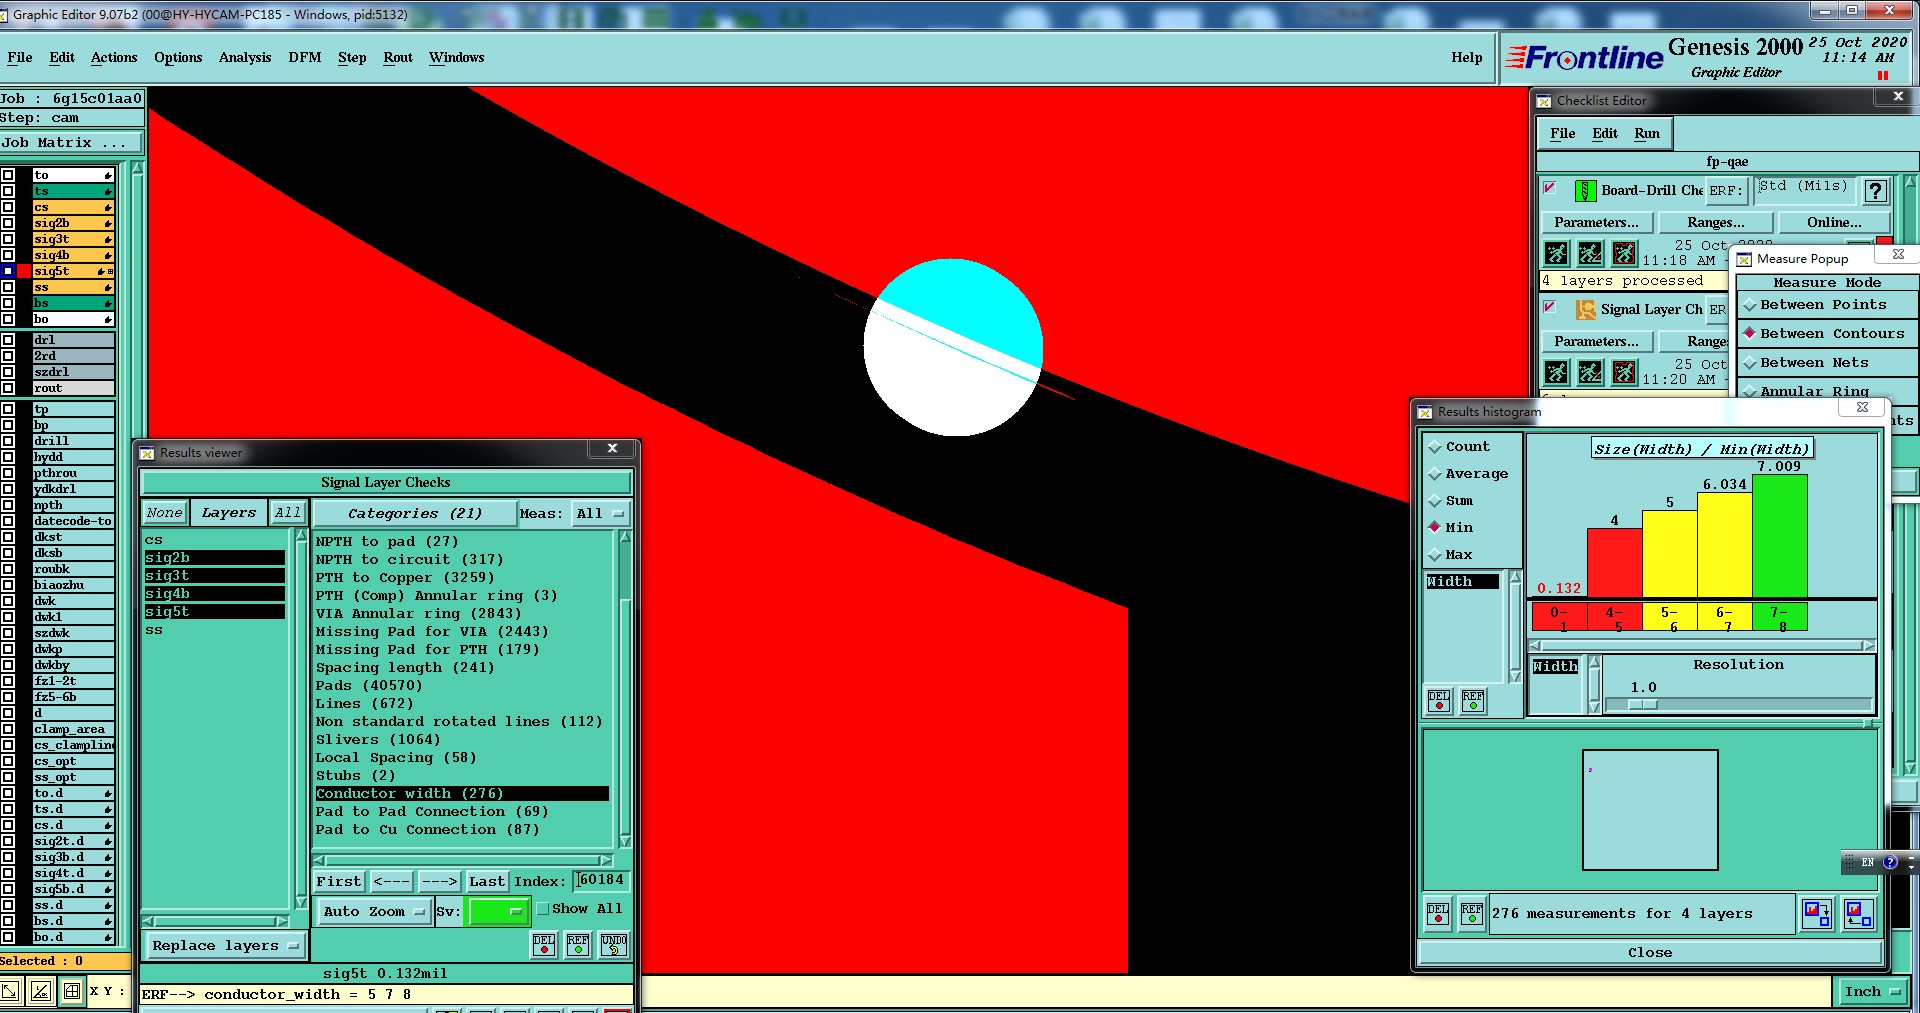Image resolution: width=1920 pixels, height=1013 pixels.
Task: Click third run icon under Board-Drill Checks
Action: tap(1625, 253)
